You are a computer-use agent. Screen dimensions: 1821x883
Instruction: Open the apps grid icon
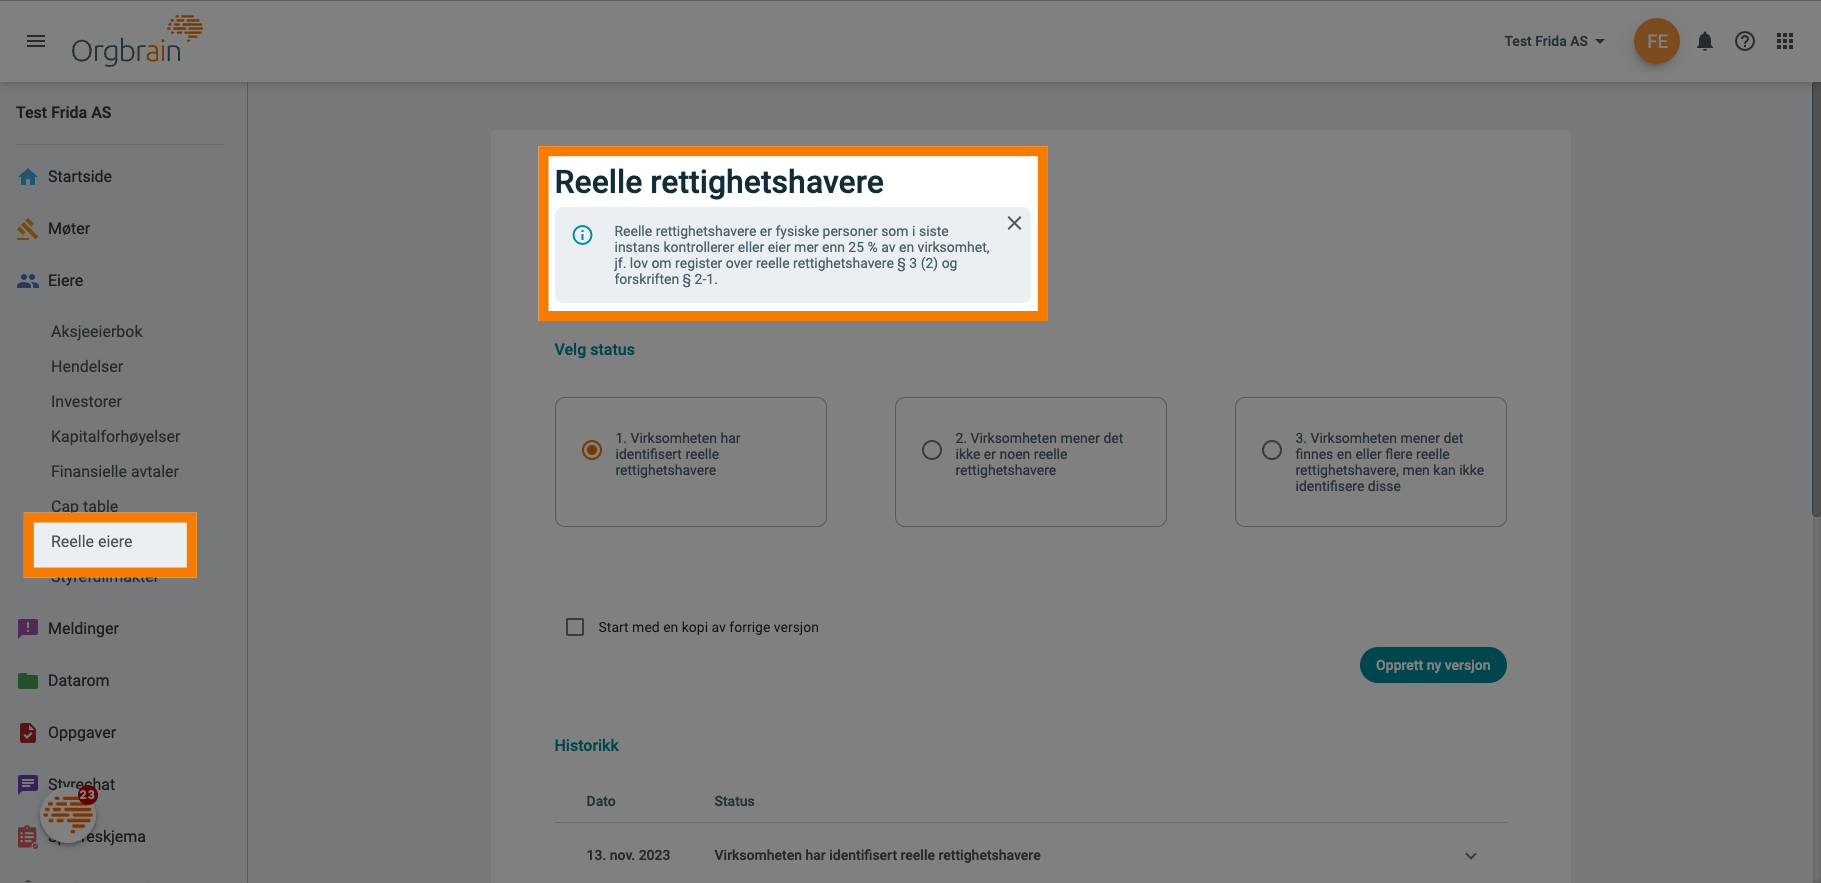pos(1785,41)
